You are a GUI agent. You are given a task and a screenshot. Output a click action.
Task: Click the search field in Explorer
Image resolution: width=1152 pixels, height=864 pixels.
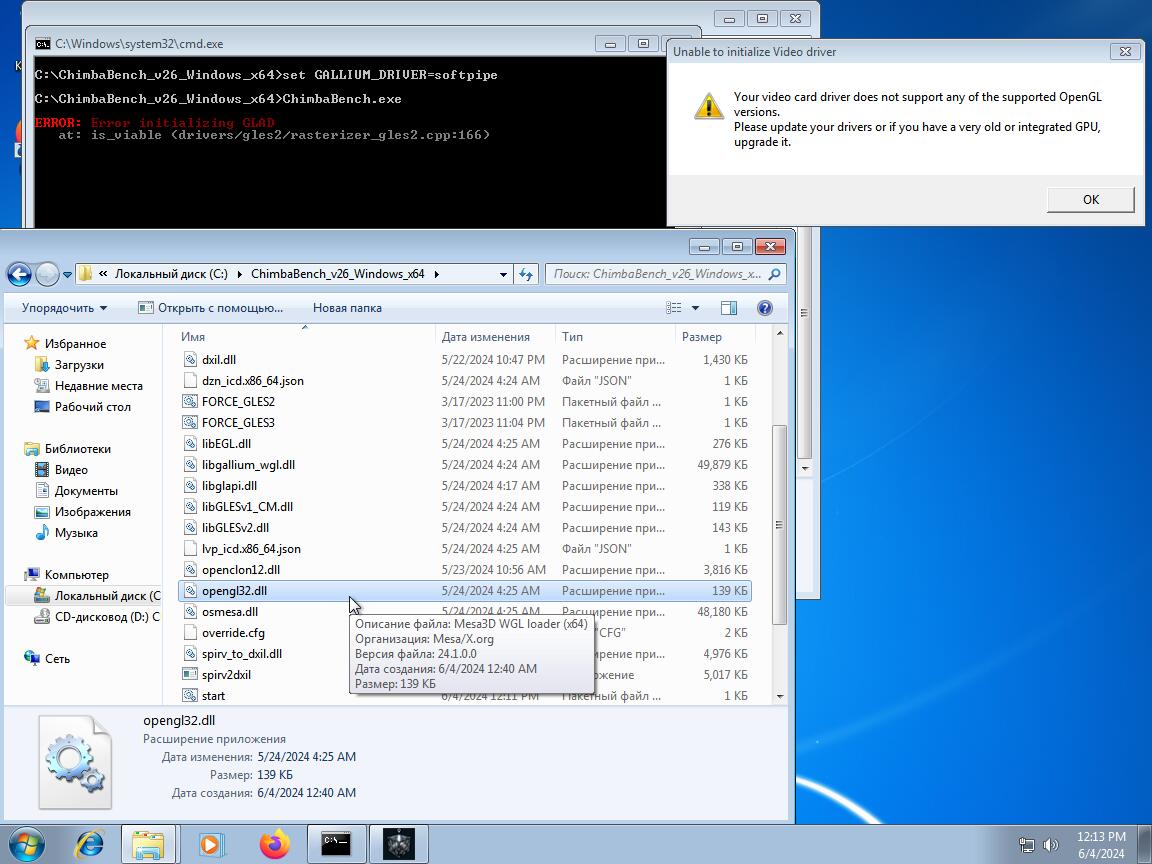click(x=657, y=274)
